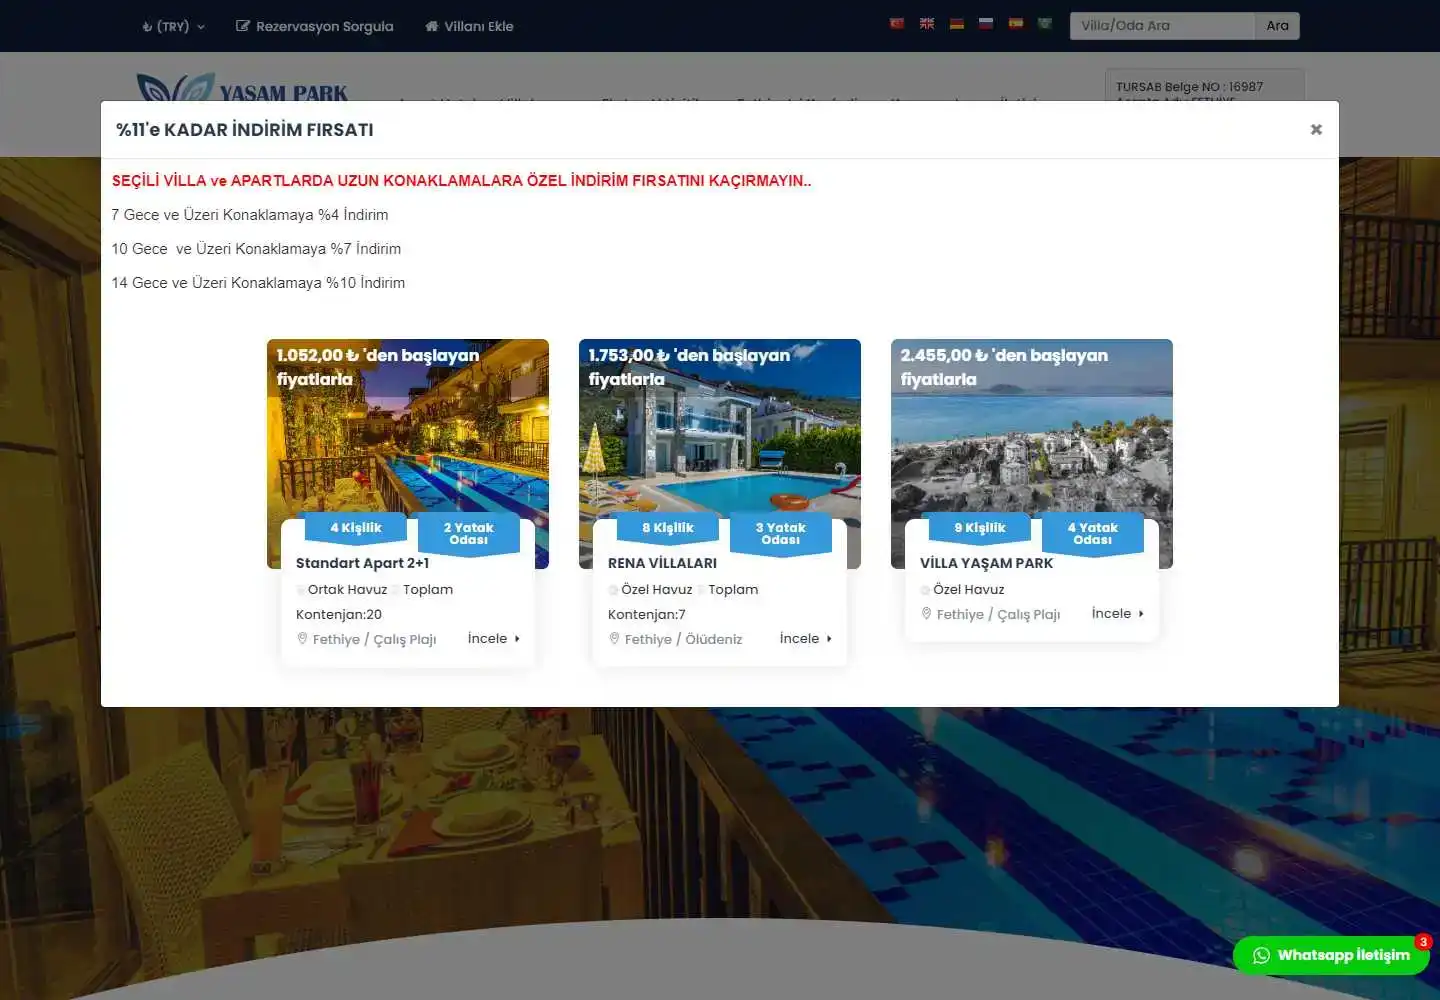
Task: Click '14 Gece ve Üzeri Konaklamaya %10 İndirim'
Action: pyautogui.click(x=258, y=283)
